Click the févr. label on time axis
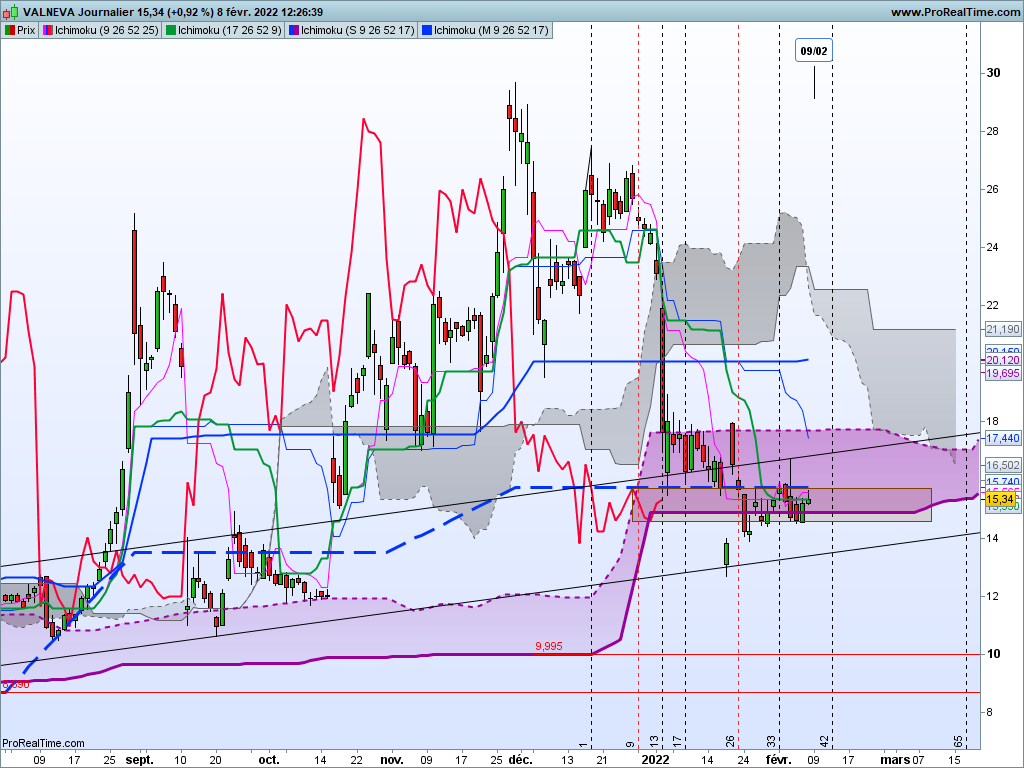The image size is (1024, 768). point(778,760)
